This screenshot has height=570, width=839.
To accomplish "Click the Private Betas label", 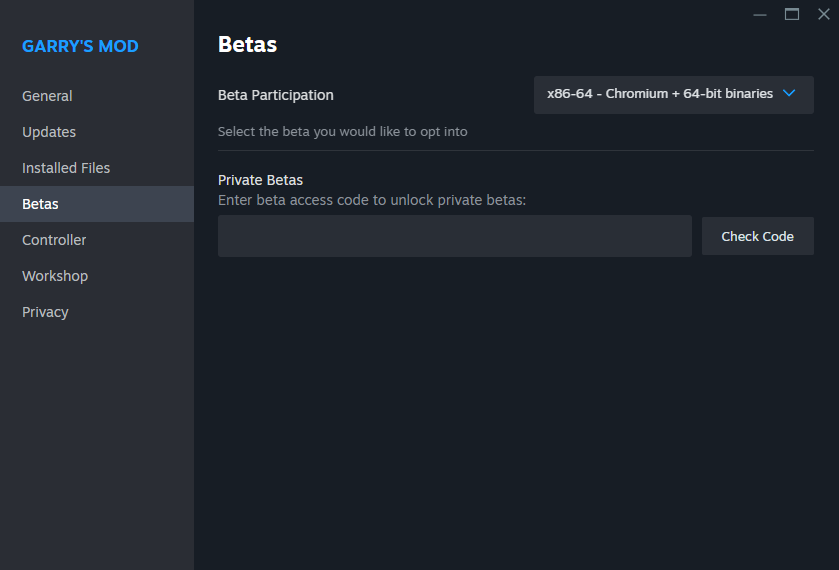I will point(260,180).
